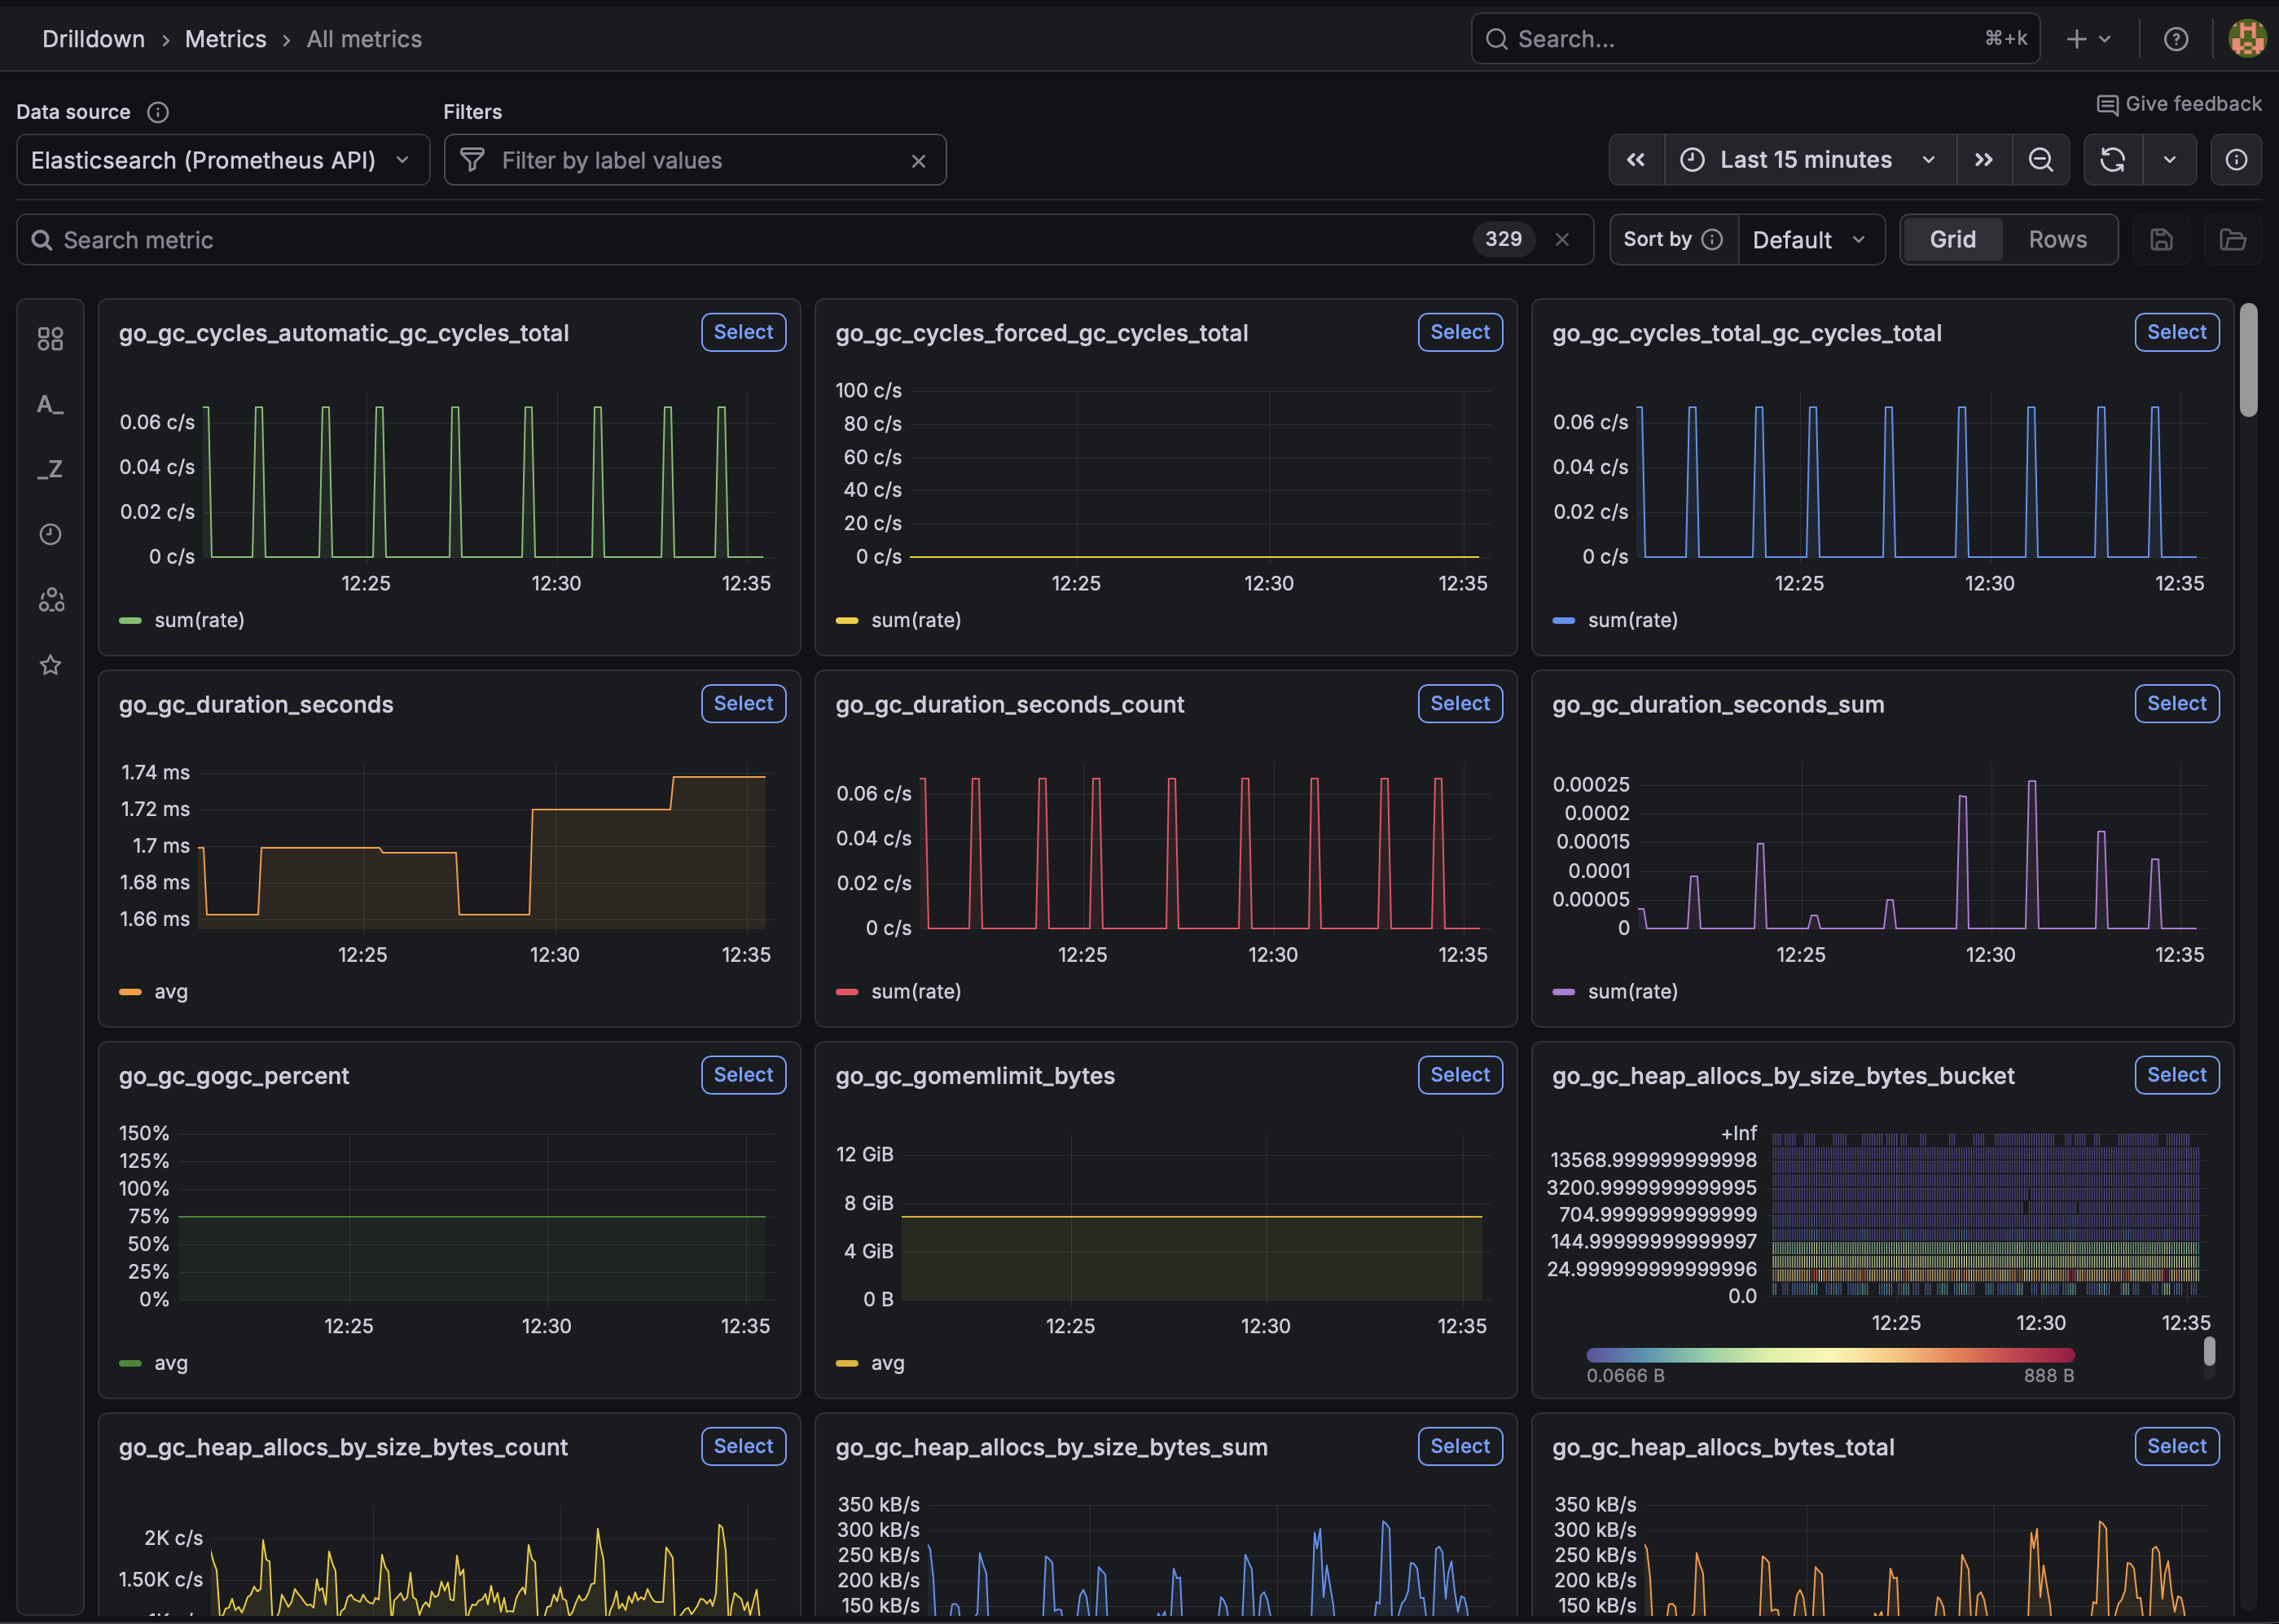
Task: Toggle yellow sum(rate) legend in forced_gc_cycles panel
Action: 898,621
